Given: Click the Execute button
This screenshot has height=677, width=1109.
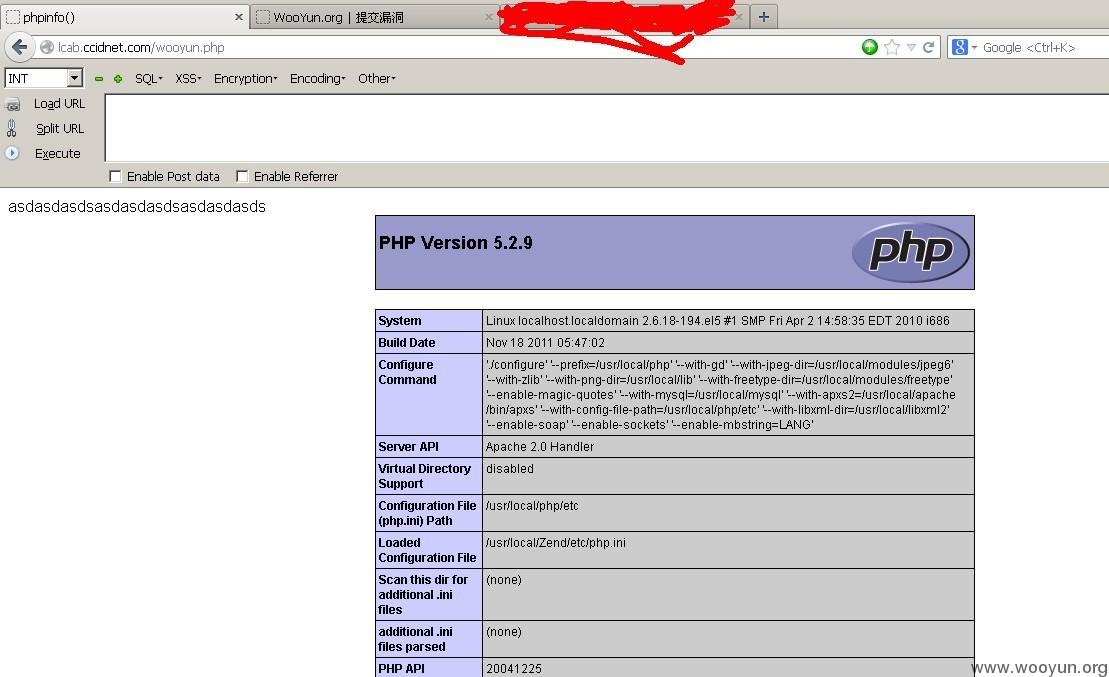Looking at the screenshot, I should [57, 154].
